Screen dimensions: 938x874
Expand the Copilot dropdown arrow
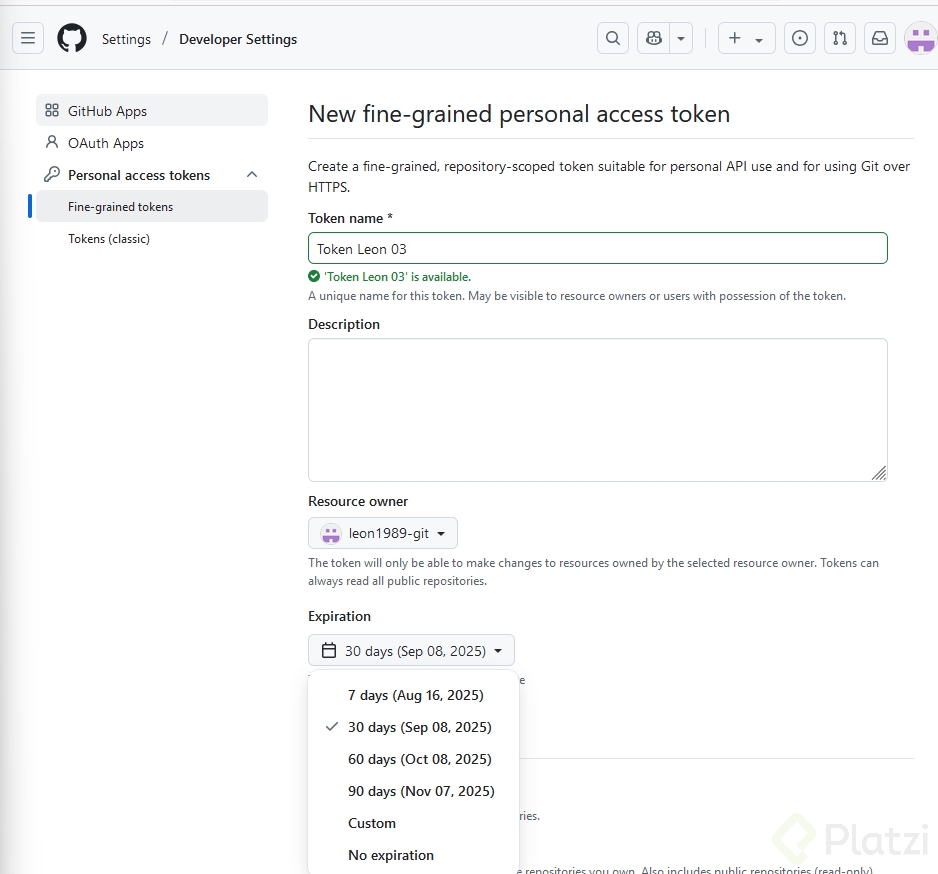point(681,38)
